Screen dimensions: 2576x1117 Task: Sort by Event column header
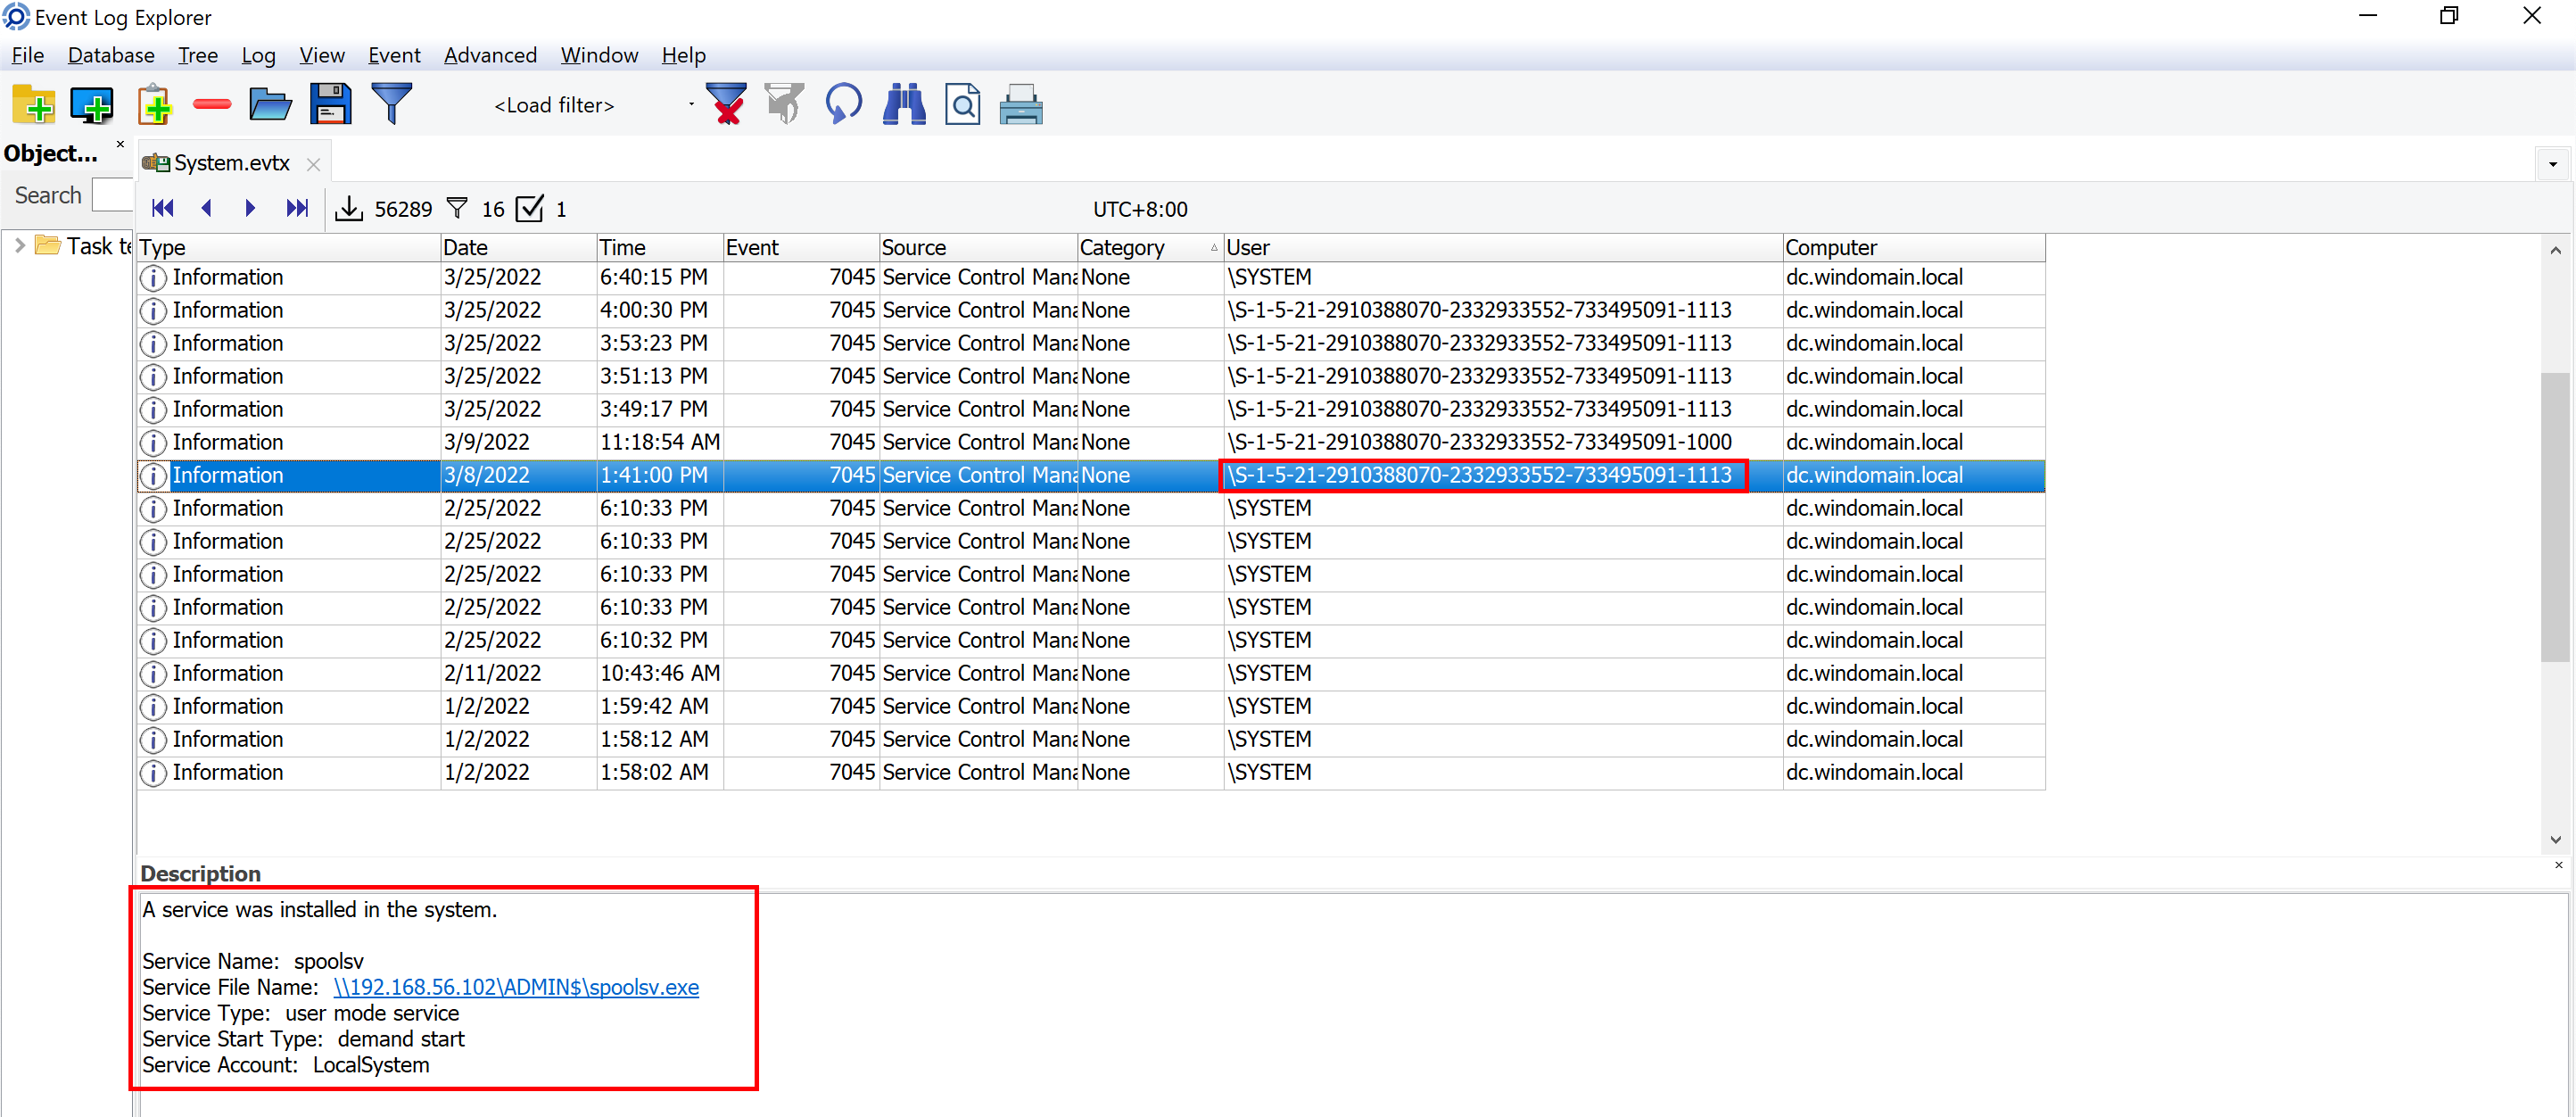801,247
